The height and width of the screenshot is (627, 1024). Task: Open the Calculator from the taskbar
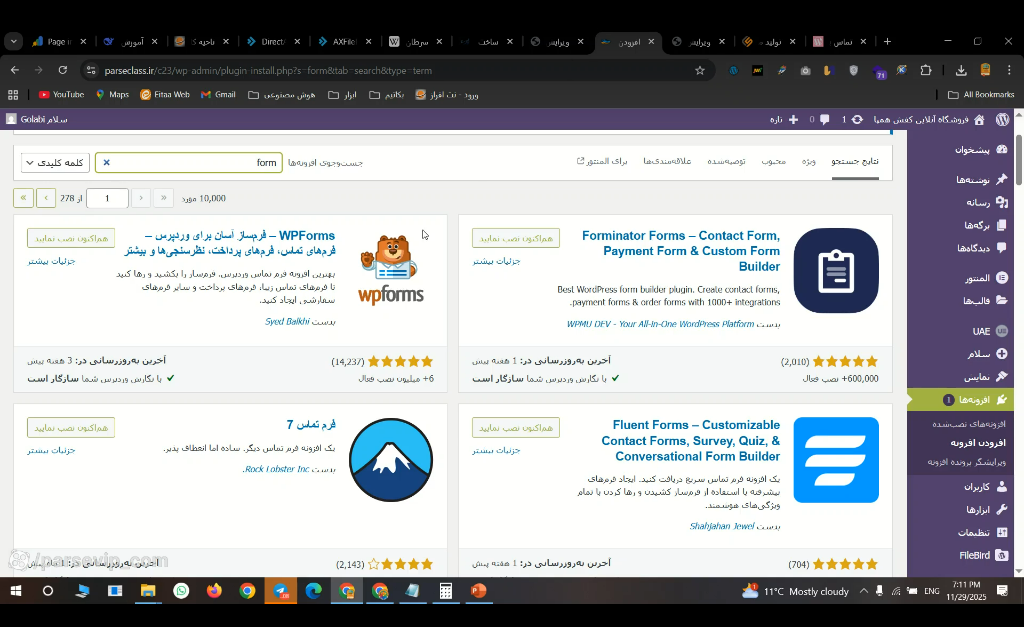click(446, 591)
